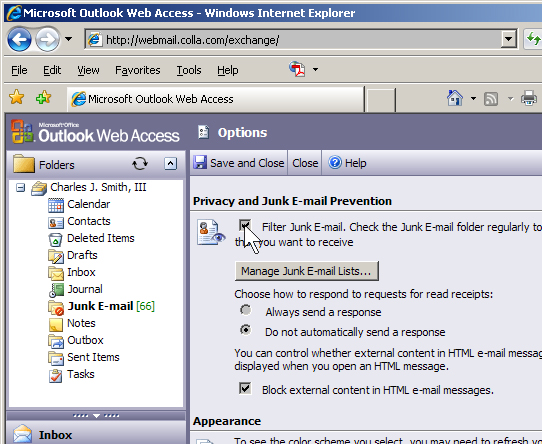Open the View menu
This screenshot has width=542, height=444.
coord(88,70)
